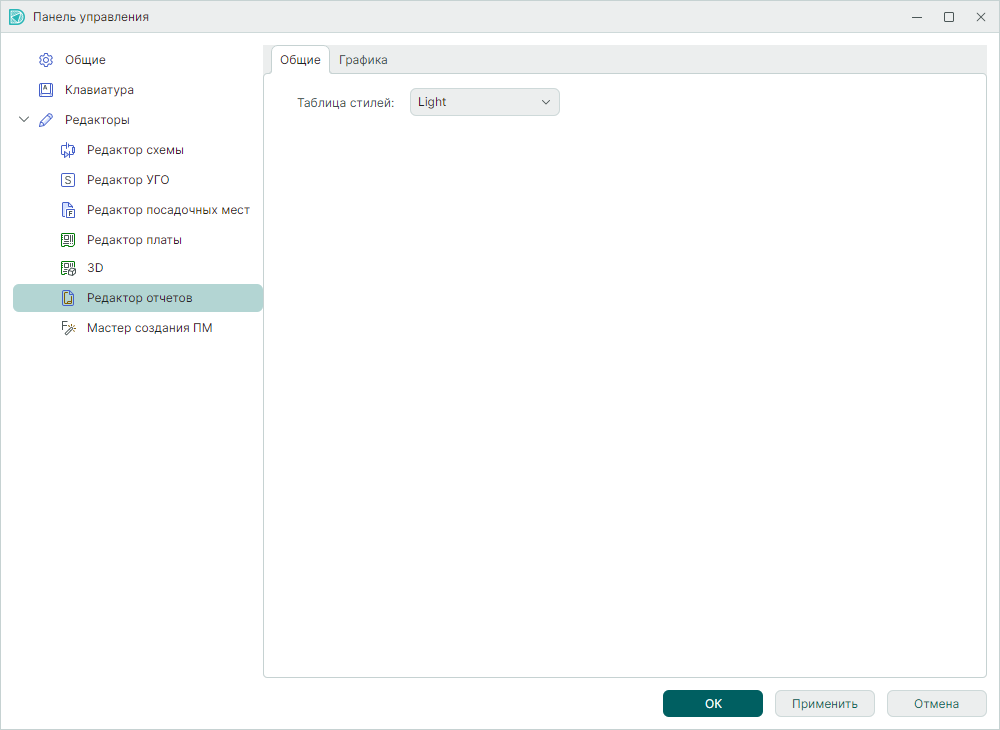Viewport: 1000px width, 730px height.
Task: Click the Редактор отчетов icon
Action: pyautogui.click(x=68, y=298)
